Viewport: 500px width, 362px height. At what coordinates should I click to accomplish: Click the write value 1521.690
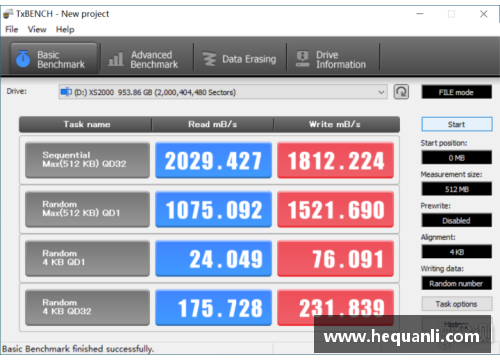[x=336, y=209]
